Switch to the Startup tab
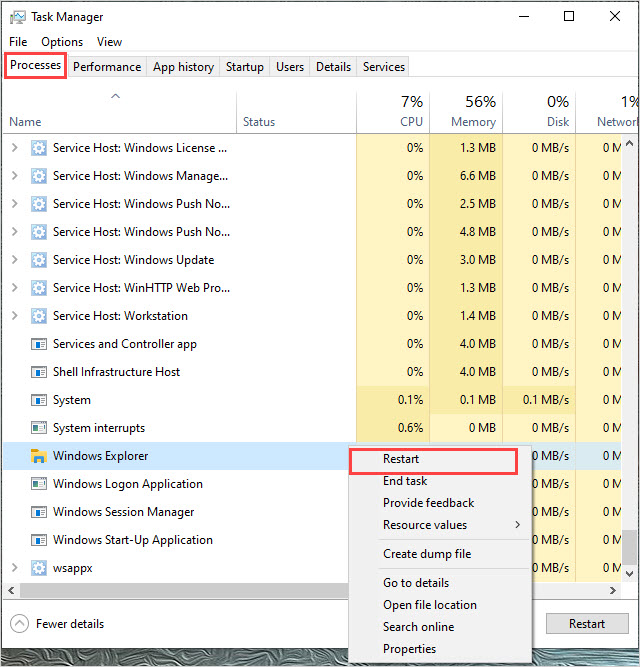The width and height of the screenshot is (640, 667). (x=245, y=67)
